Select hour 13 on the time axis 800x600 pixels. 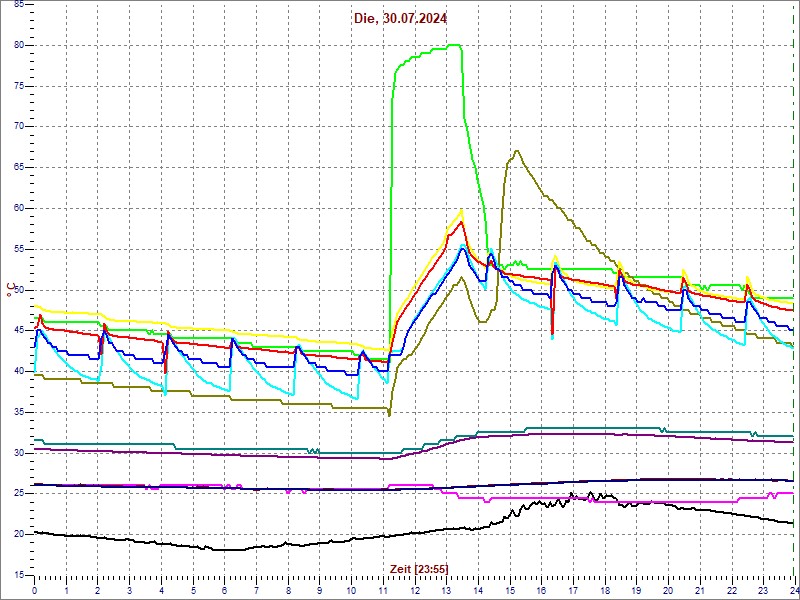point(446,590)
